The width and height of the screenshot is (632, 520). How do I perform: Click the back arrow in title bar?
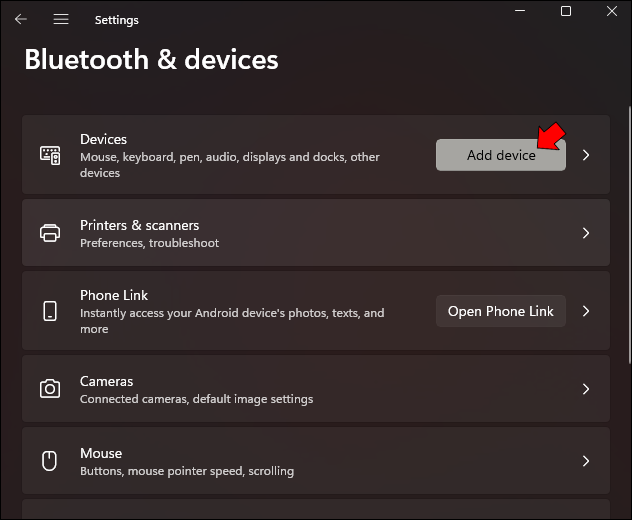(x=20, y=19)
